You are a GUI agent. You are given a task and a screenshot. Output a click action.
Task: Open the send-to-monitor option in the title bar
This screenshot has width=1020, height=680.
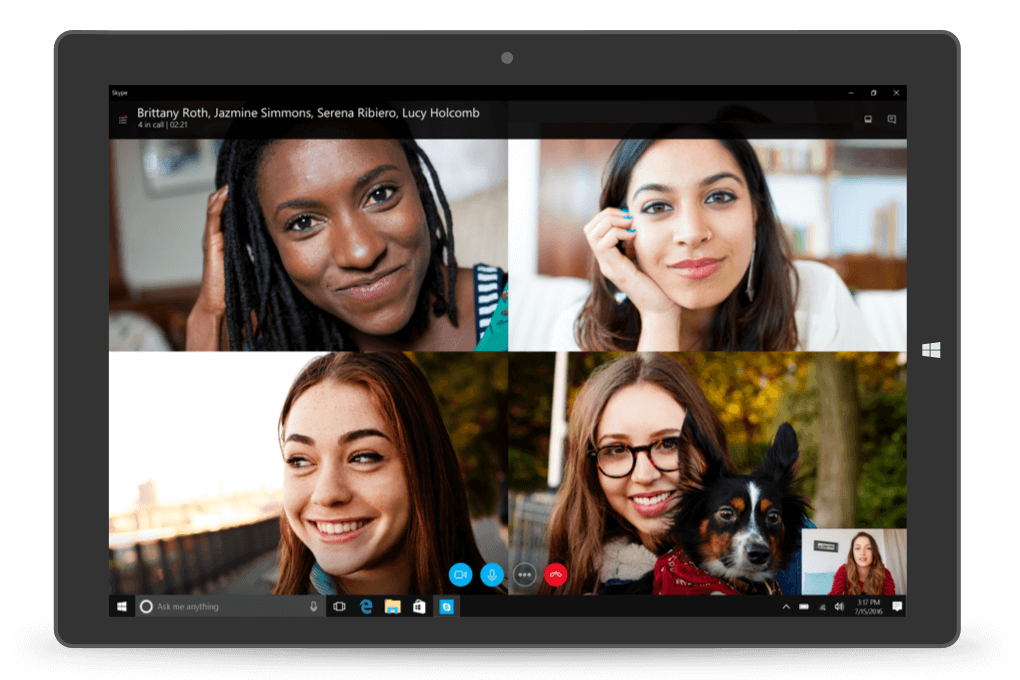(x=868, y=119)
